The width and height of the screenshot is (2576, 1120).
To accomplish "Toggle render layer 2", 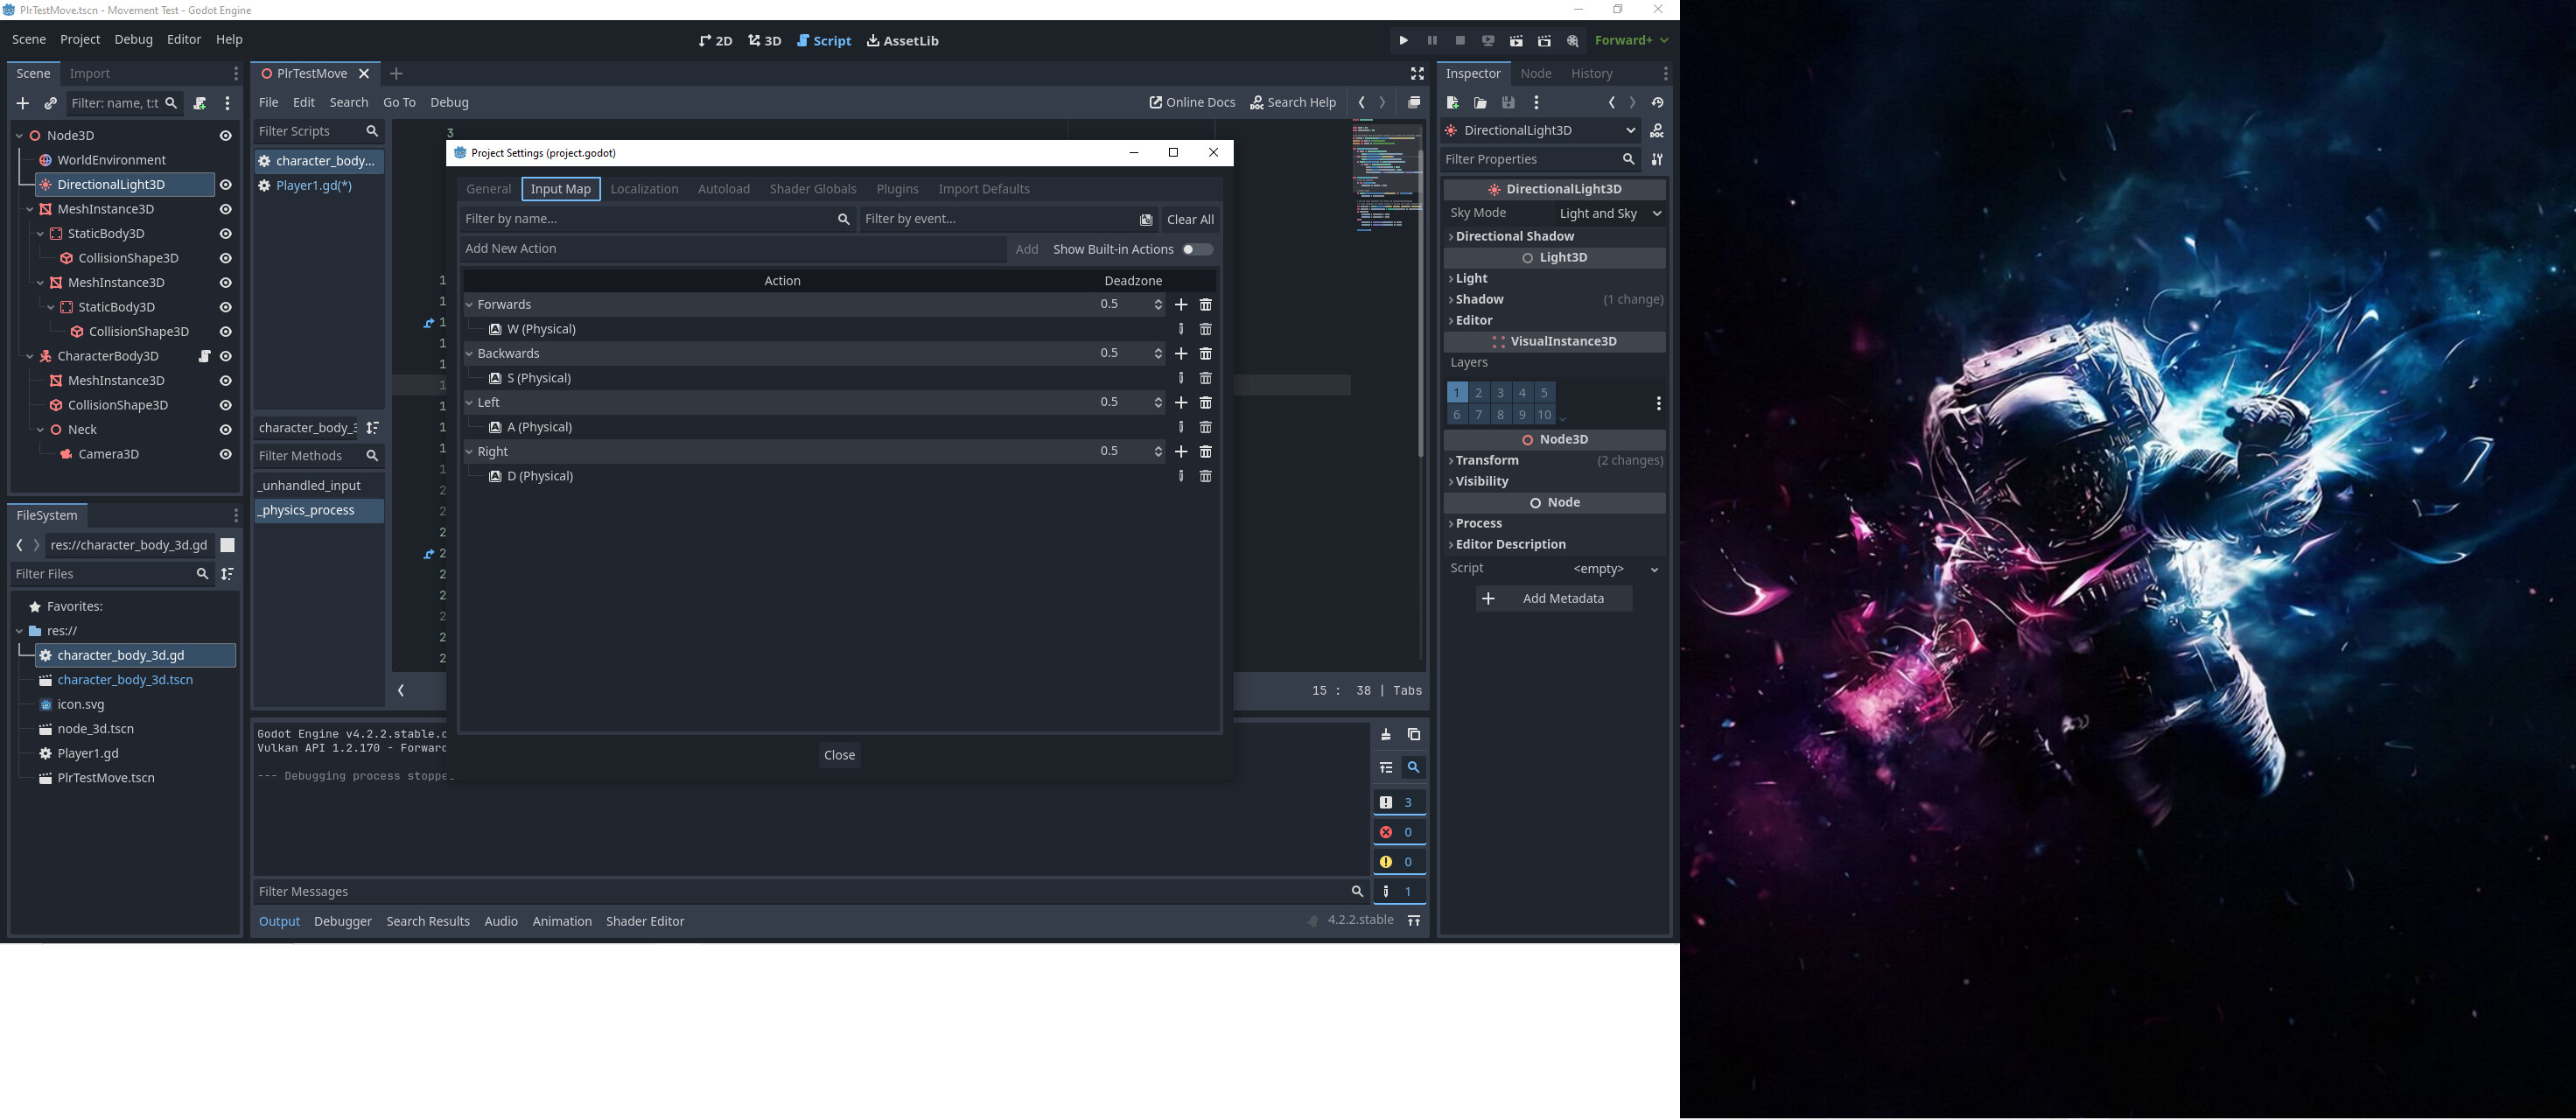I will (1478, 393).
